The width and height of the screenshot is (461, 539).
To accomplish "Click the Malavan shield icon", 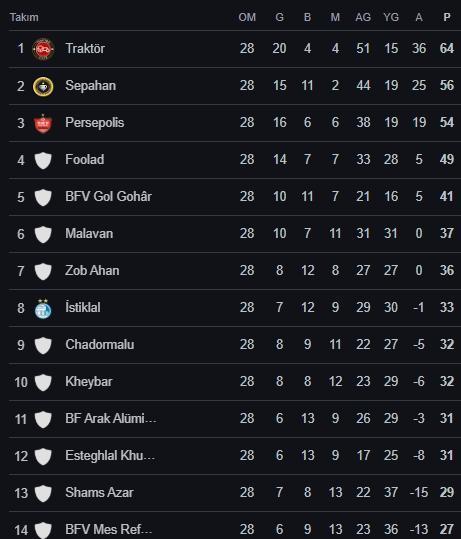I will click(x=43, y=234).
